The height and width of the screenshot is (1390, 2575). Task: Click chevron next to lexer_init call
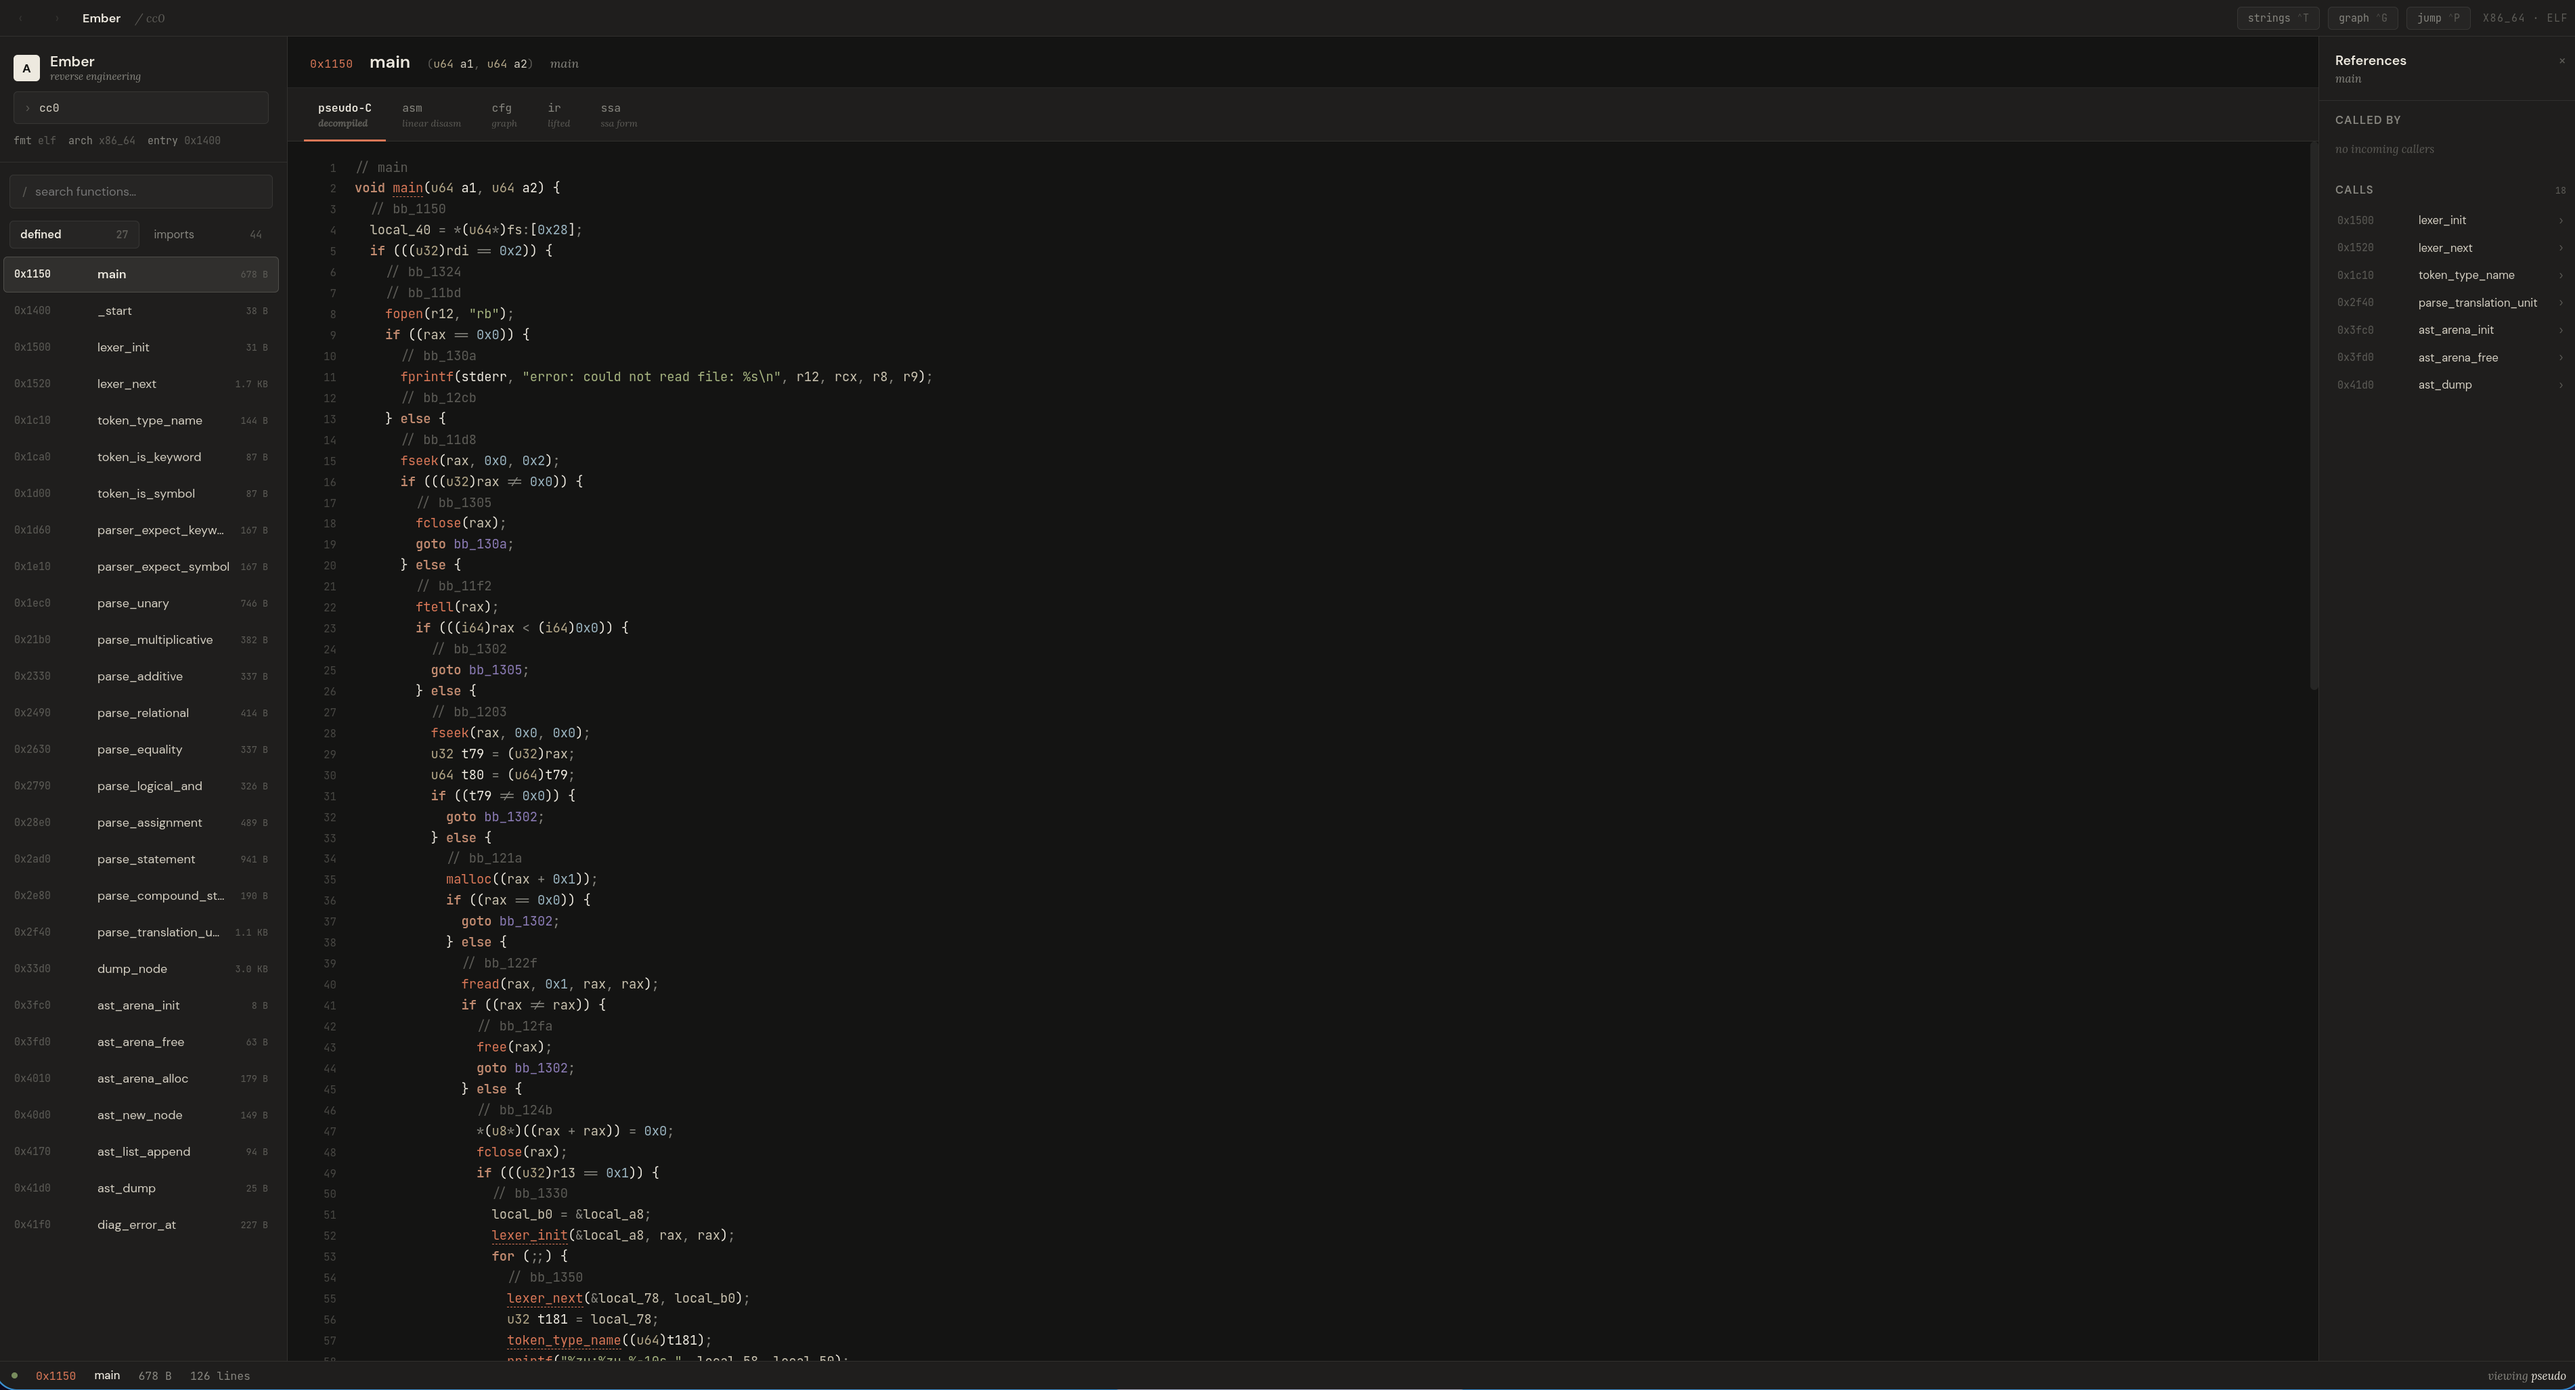pos(2560,221)
